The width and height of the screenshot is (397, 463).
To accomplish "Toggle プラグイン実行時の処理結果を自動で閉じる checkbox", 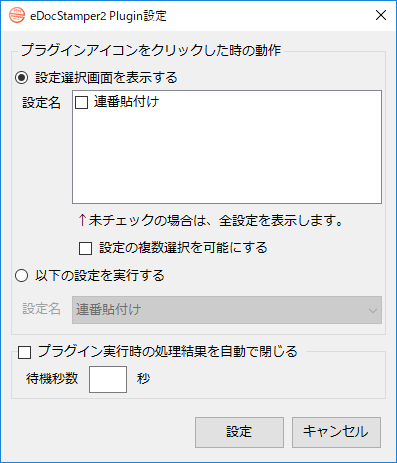I will tap(25, 352).
